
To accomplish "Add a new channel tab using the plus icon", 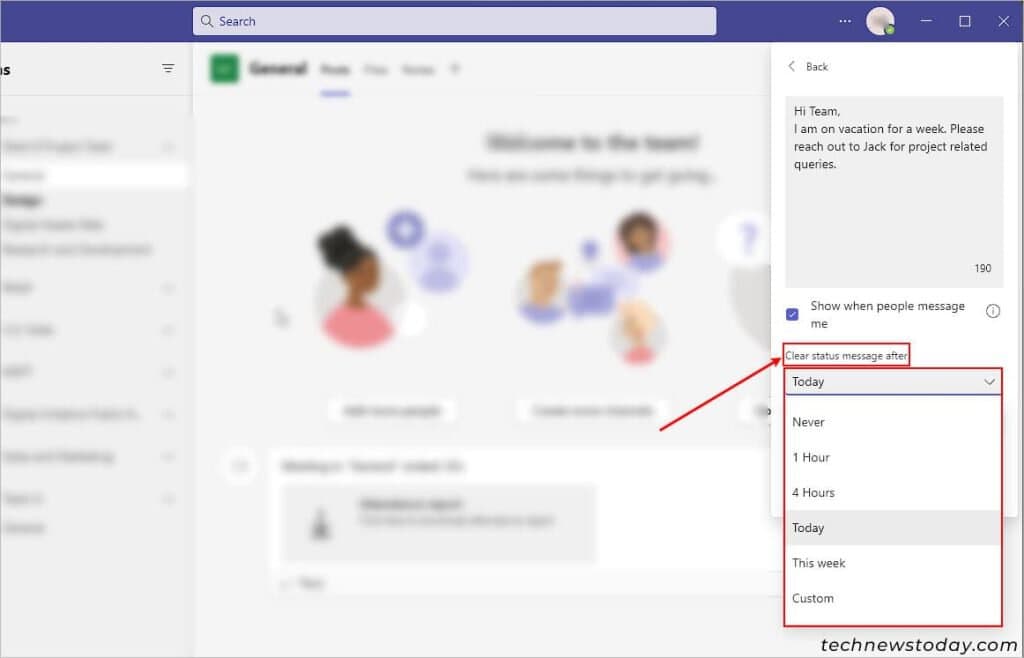I will (455, 69).
